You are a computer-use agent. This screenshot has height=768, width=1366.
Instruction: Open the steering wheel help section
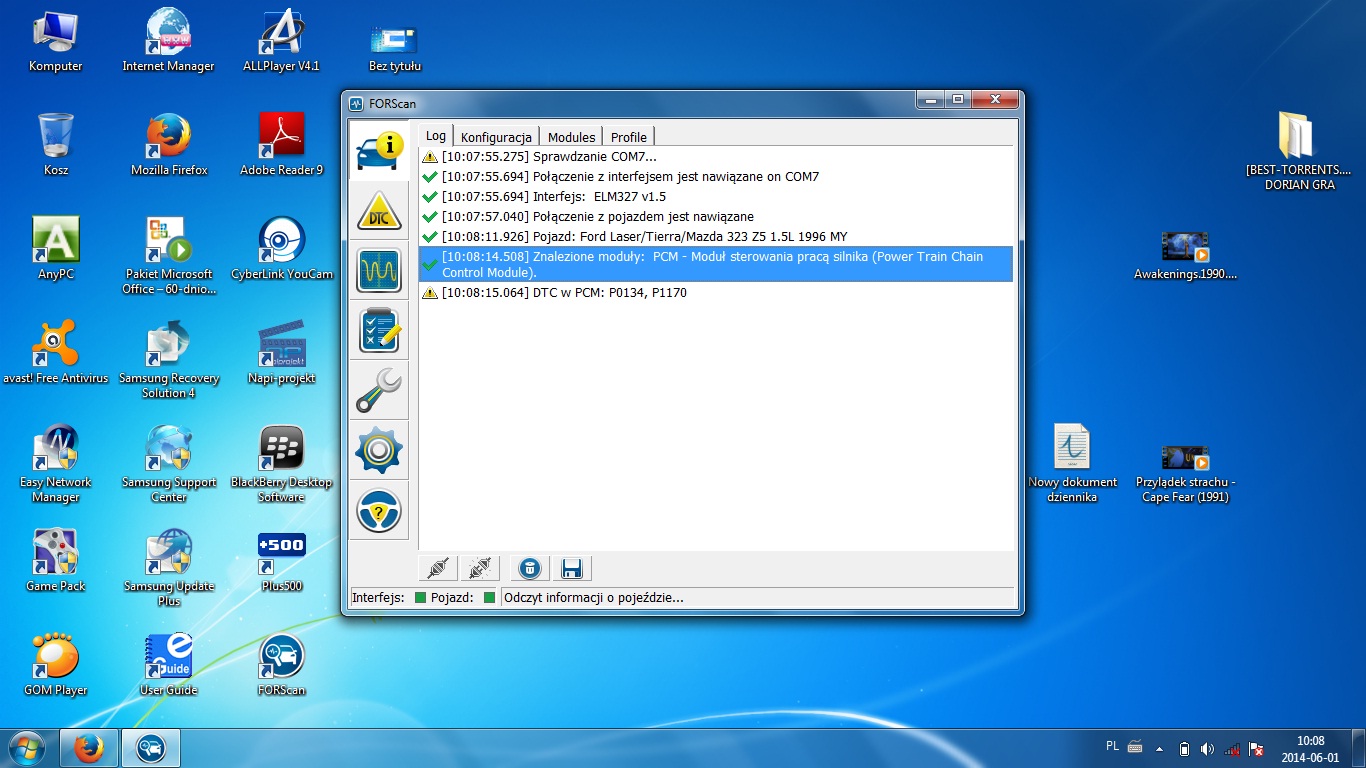pyautogui.click(x=379, y=511)
